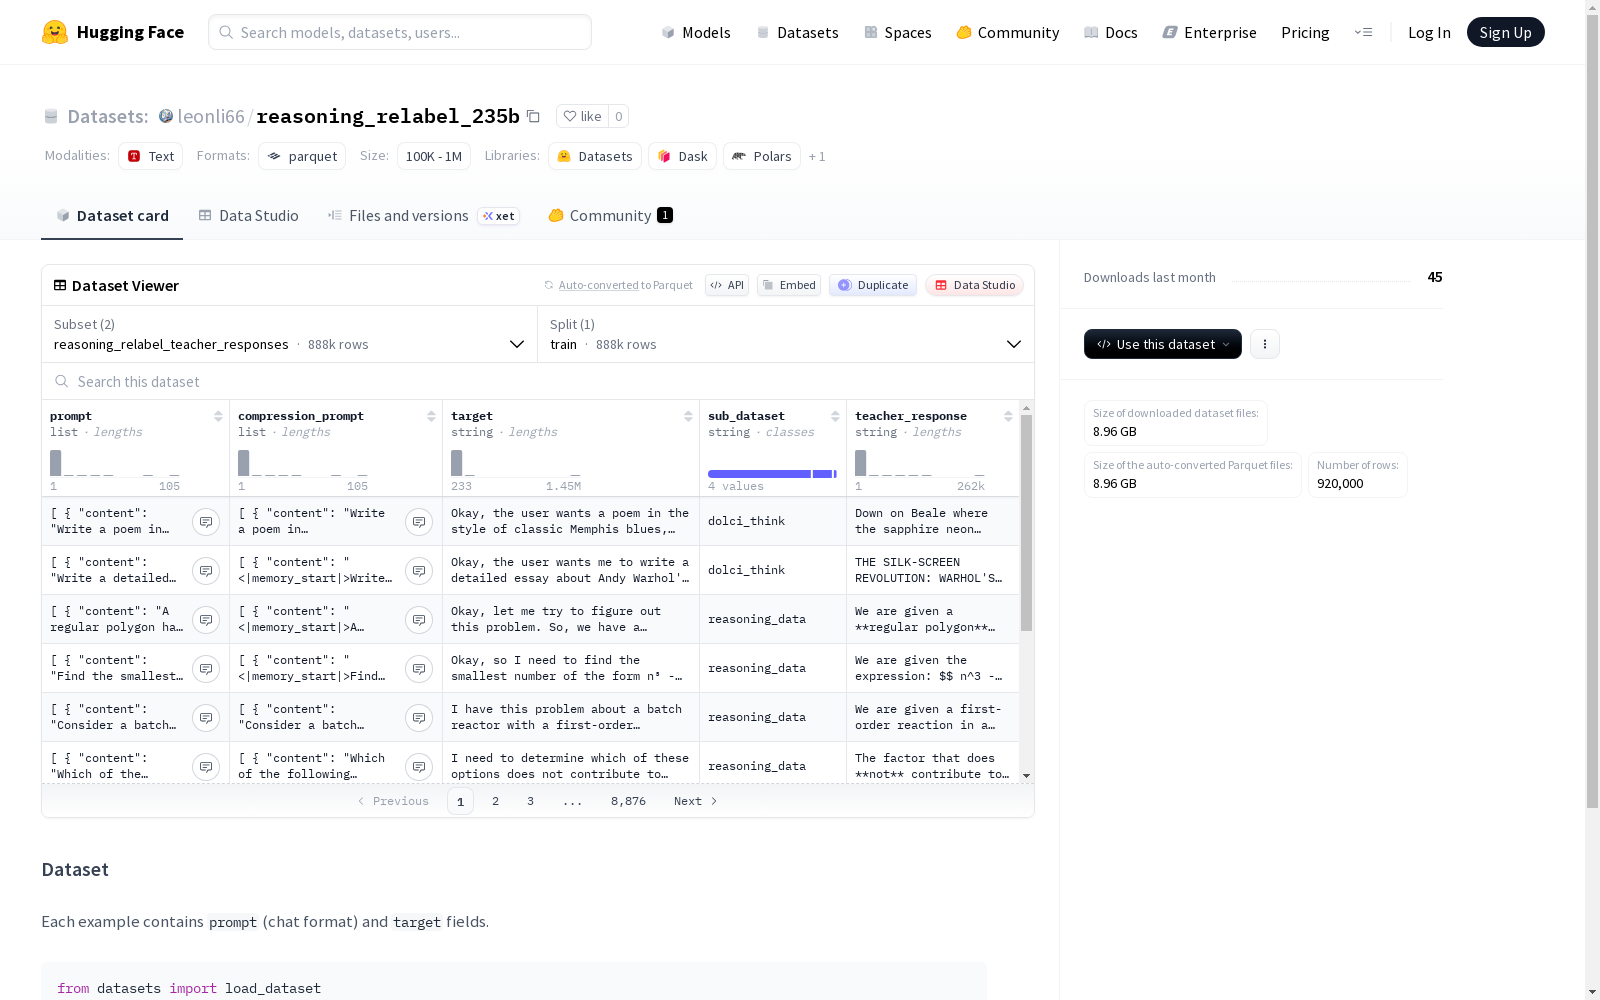Viewport: 1600px width, 1000px height.
Task: Focus the Search this dataset field
Action: 538,381
